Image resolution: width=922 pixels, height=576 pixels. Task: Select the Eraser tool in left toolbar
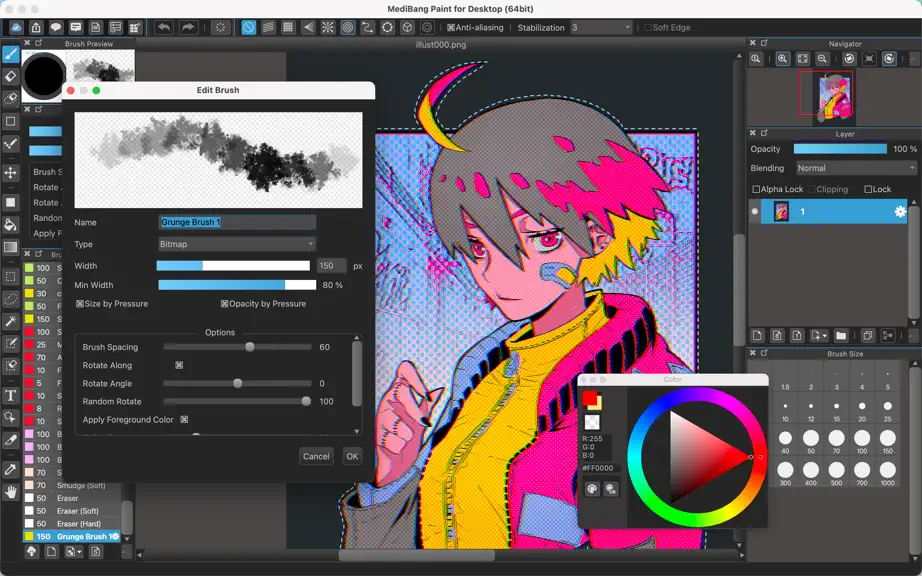(11, 76)
